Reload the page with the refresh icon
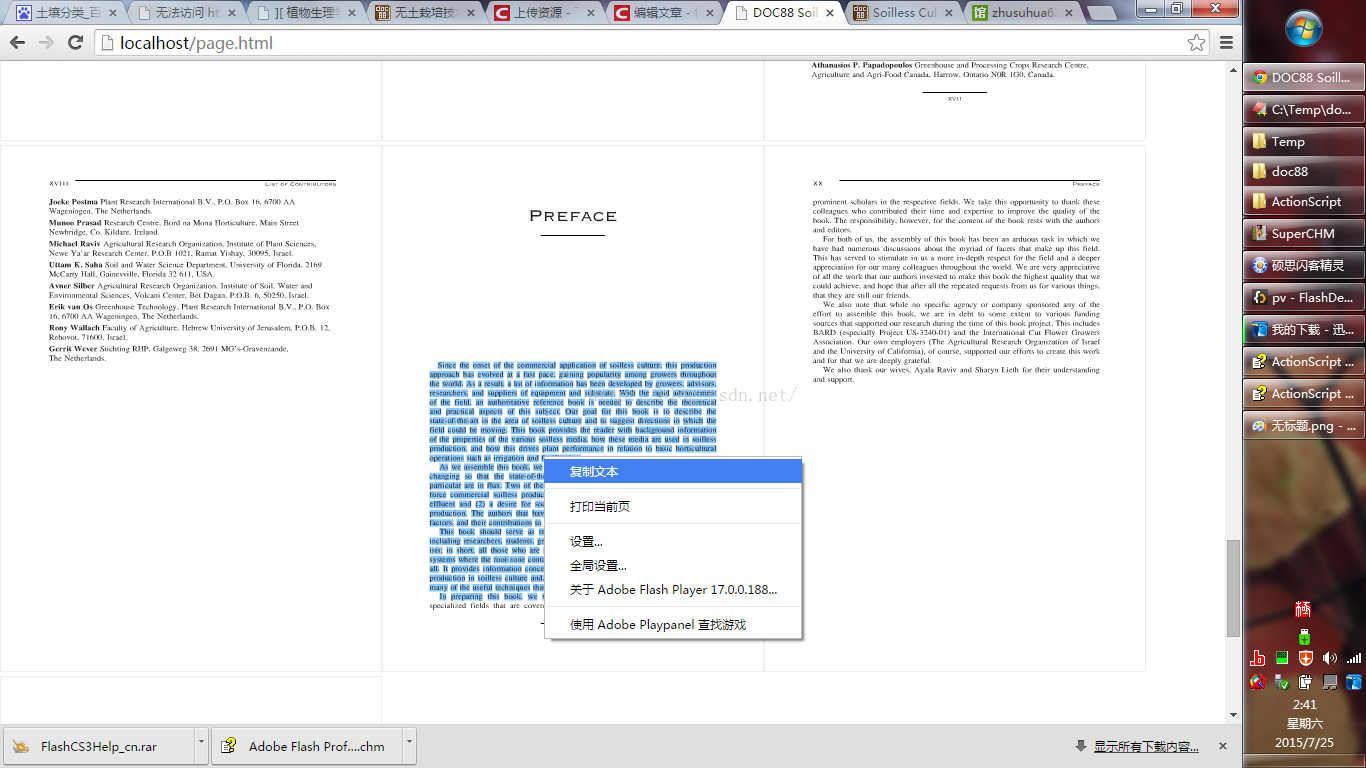The height and width of the screenshot is (768, 1366). pos(75,43)
